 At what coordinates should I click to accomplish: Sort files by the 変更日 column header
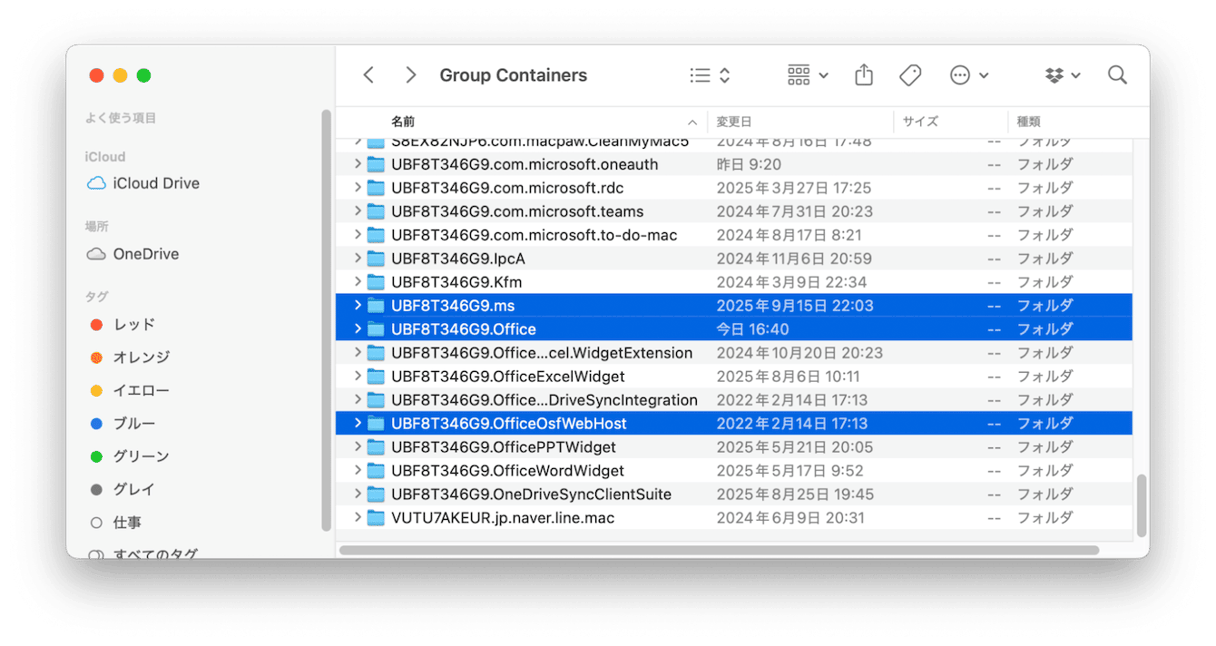[x=734, y=121]
